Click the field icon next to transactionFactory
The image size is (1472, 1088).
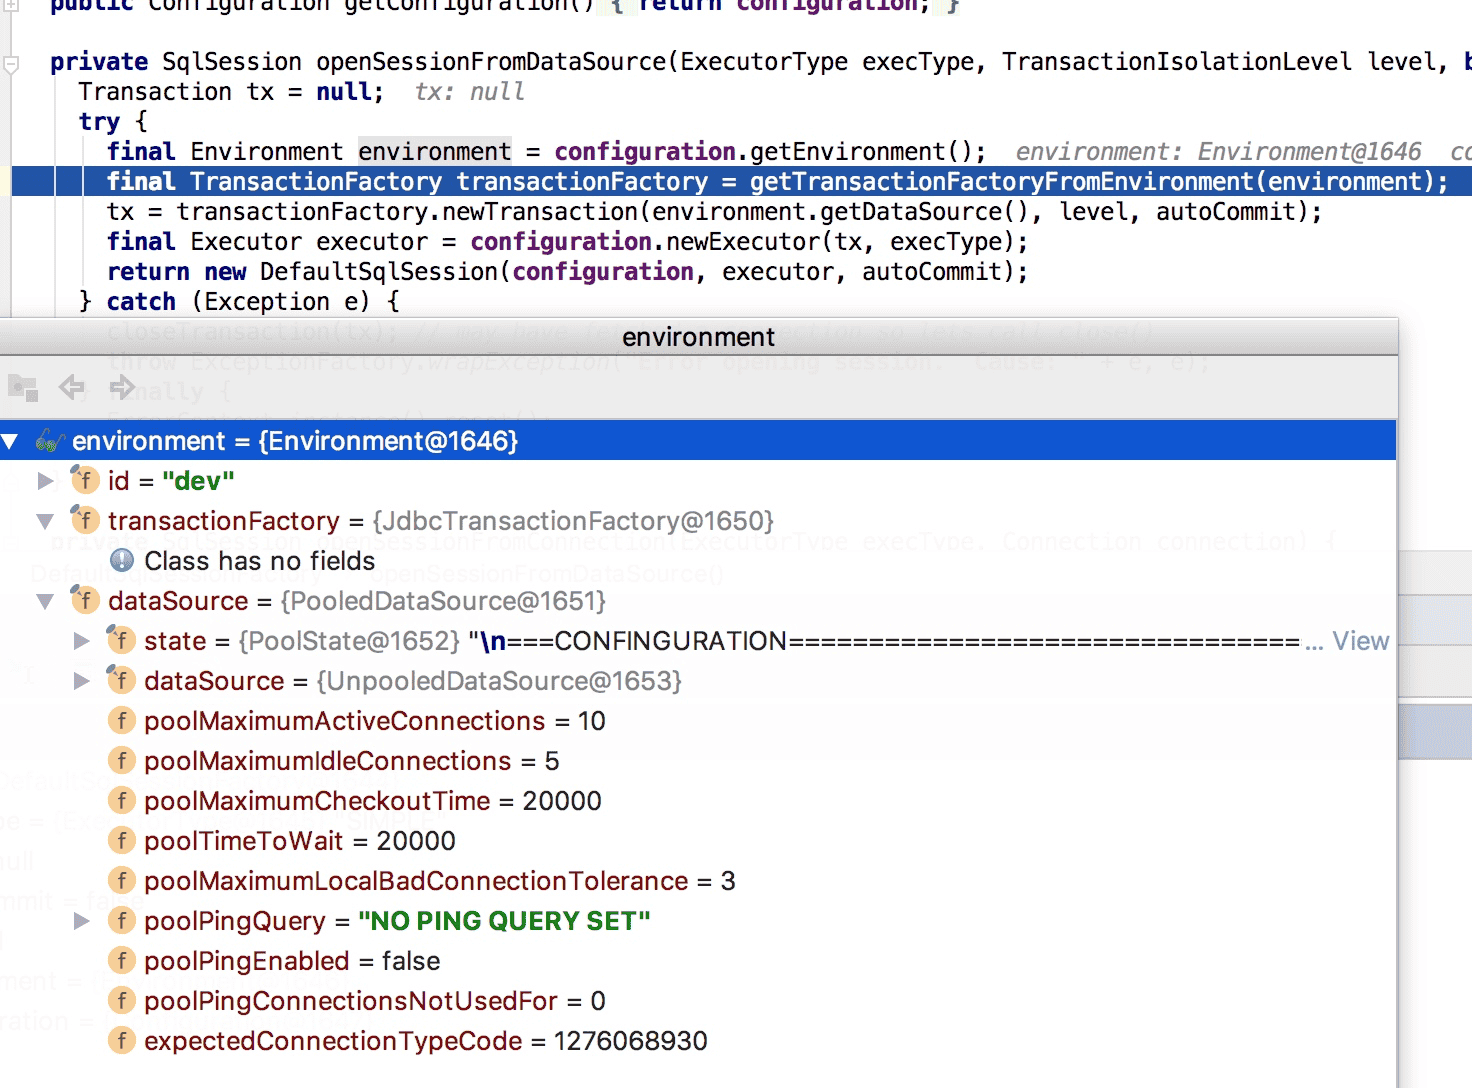[x=85, y=520]
